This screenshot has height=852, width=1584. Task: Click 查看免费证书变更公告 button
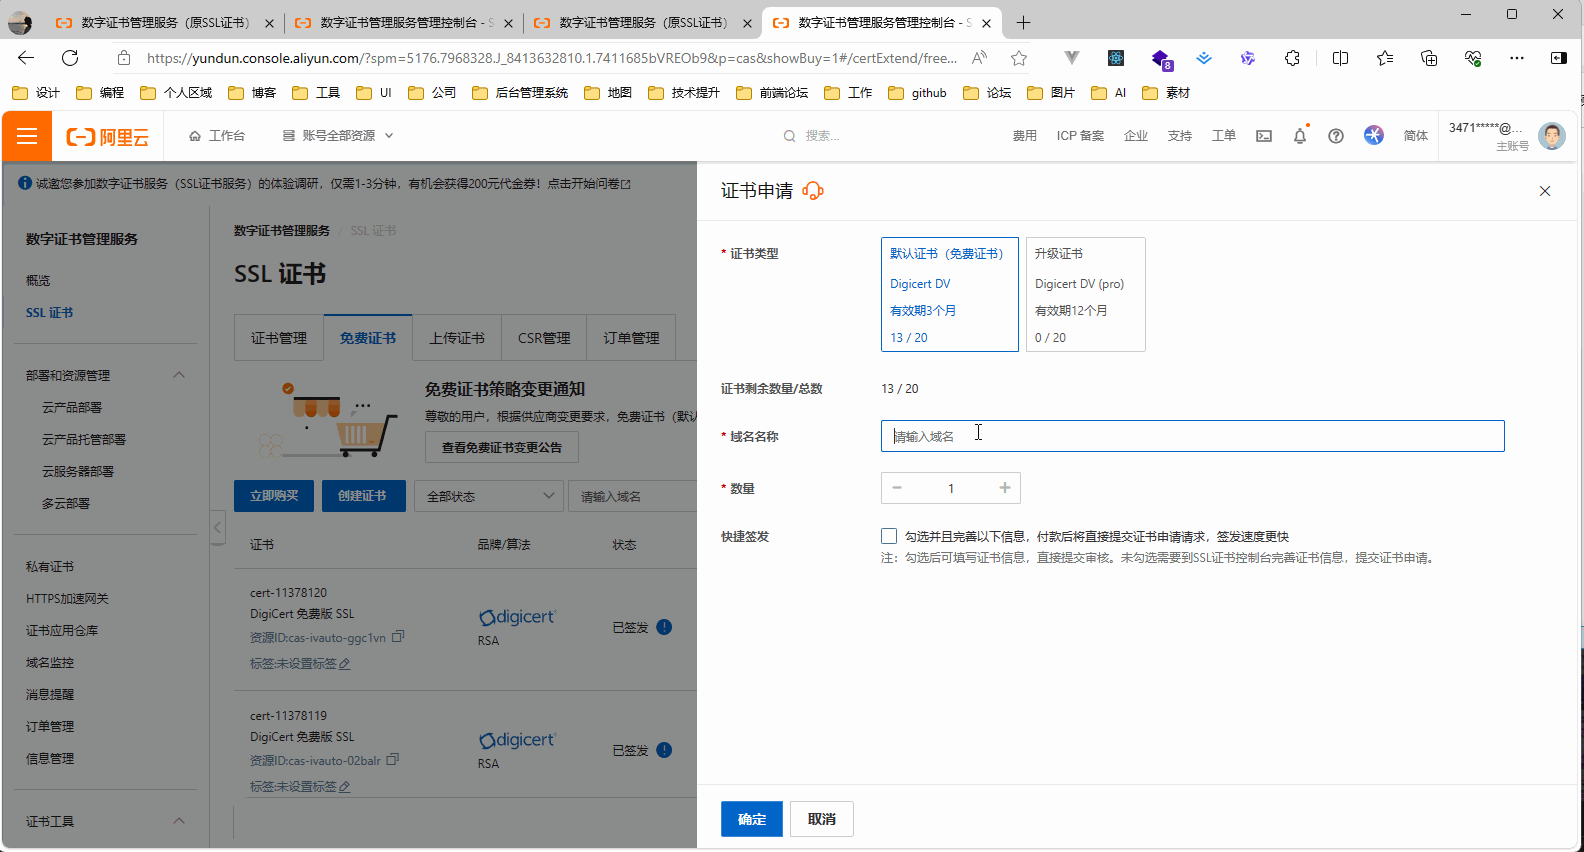point(502,447)
